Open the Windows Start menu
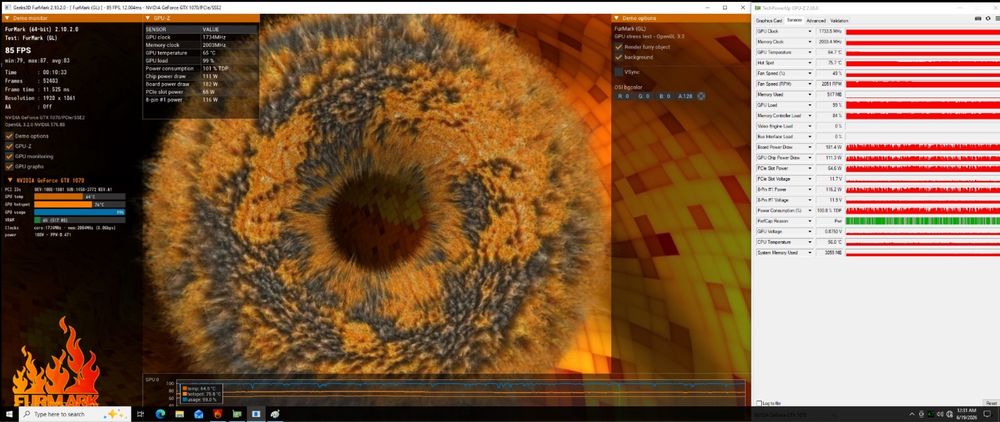Screen dimensions: 1000x422 tap(8, 414)
